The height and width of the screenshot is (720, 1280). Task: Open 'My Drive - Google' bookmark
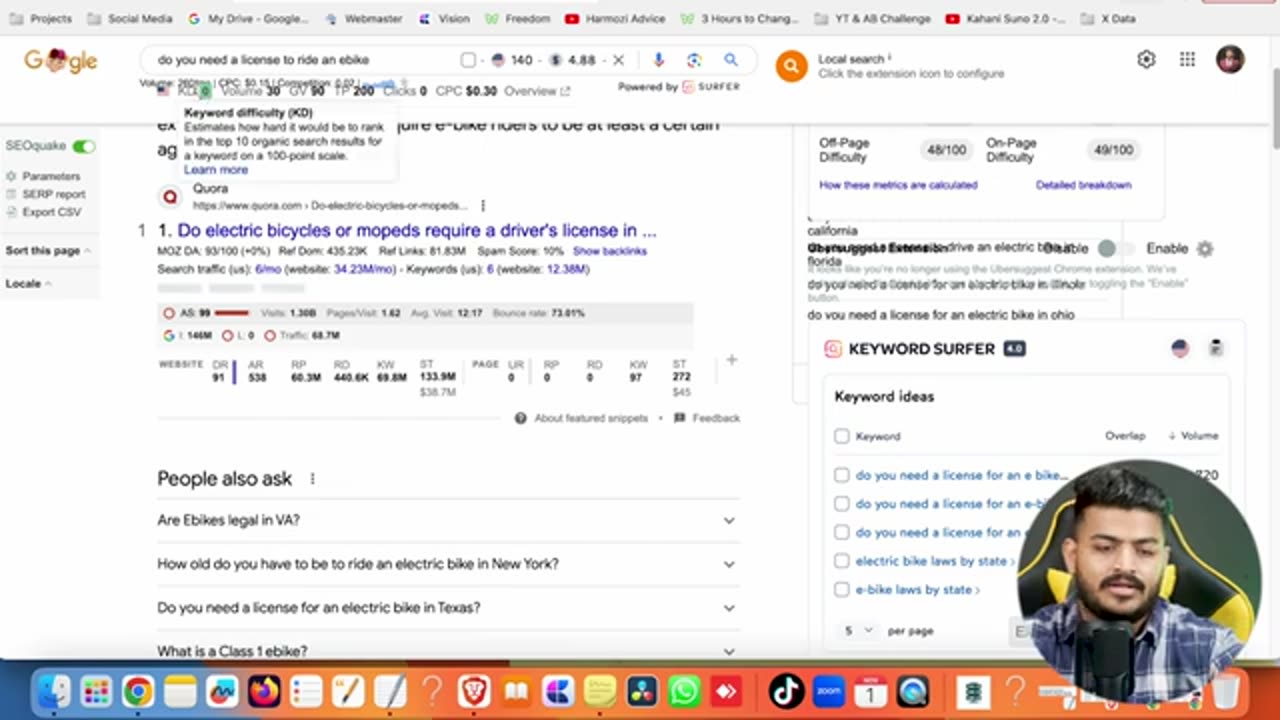[x=248, y=18]
